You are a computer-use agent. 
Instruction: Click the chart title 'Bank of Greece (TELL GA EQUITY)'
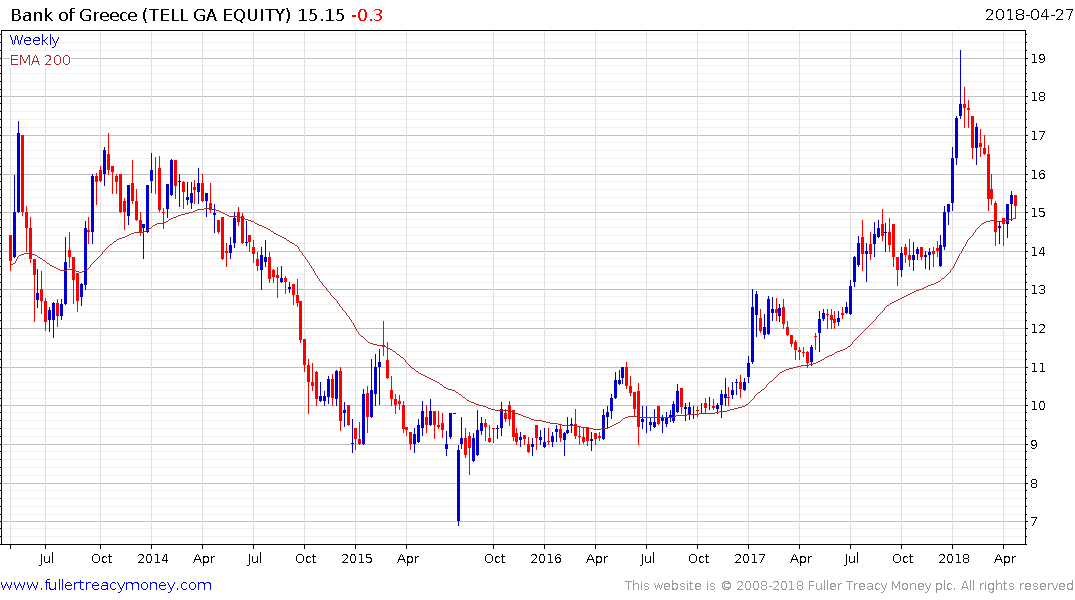151,15
